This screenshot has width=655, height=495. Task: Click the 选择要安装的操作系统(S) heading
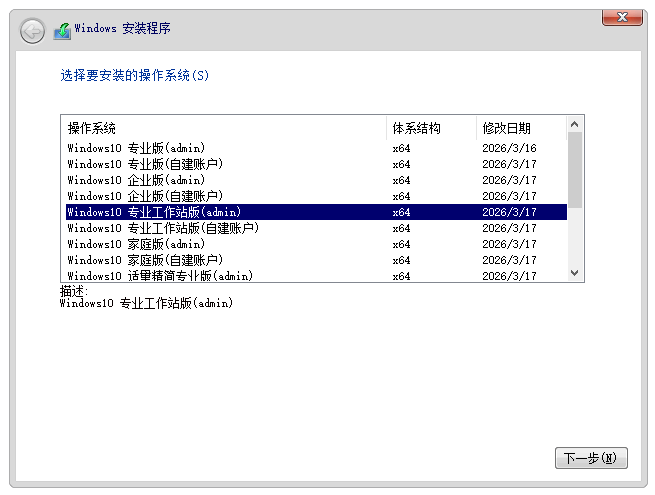tap(135, 76)
